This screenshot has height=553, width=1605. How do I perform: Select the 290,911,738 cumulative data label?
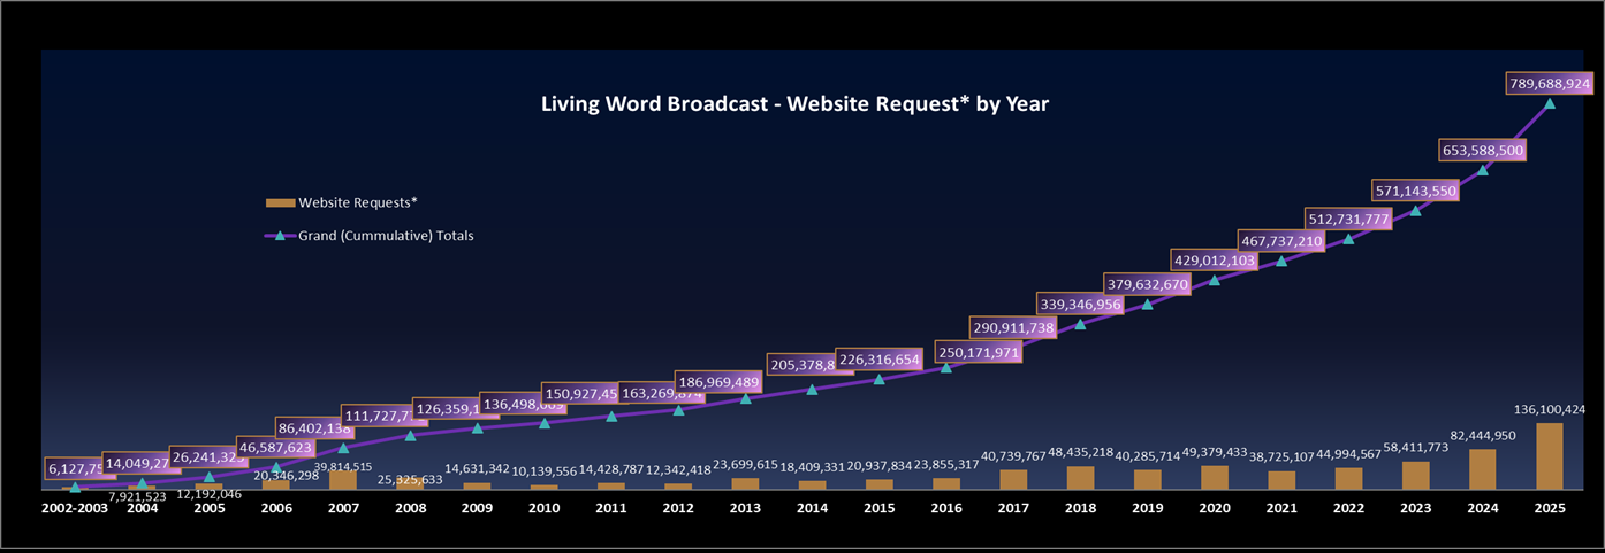tap(1013, 328)
